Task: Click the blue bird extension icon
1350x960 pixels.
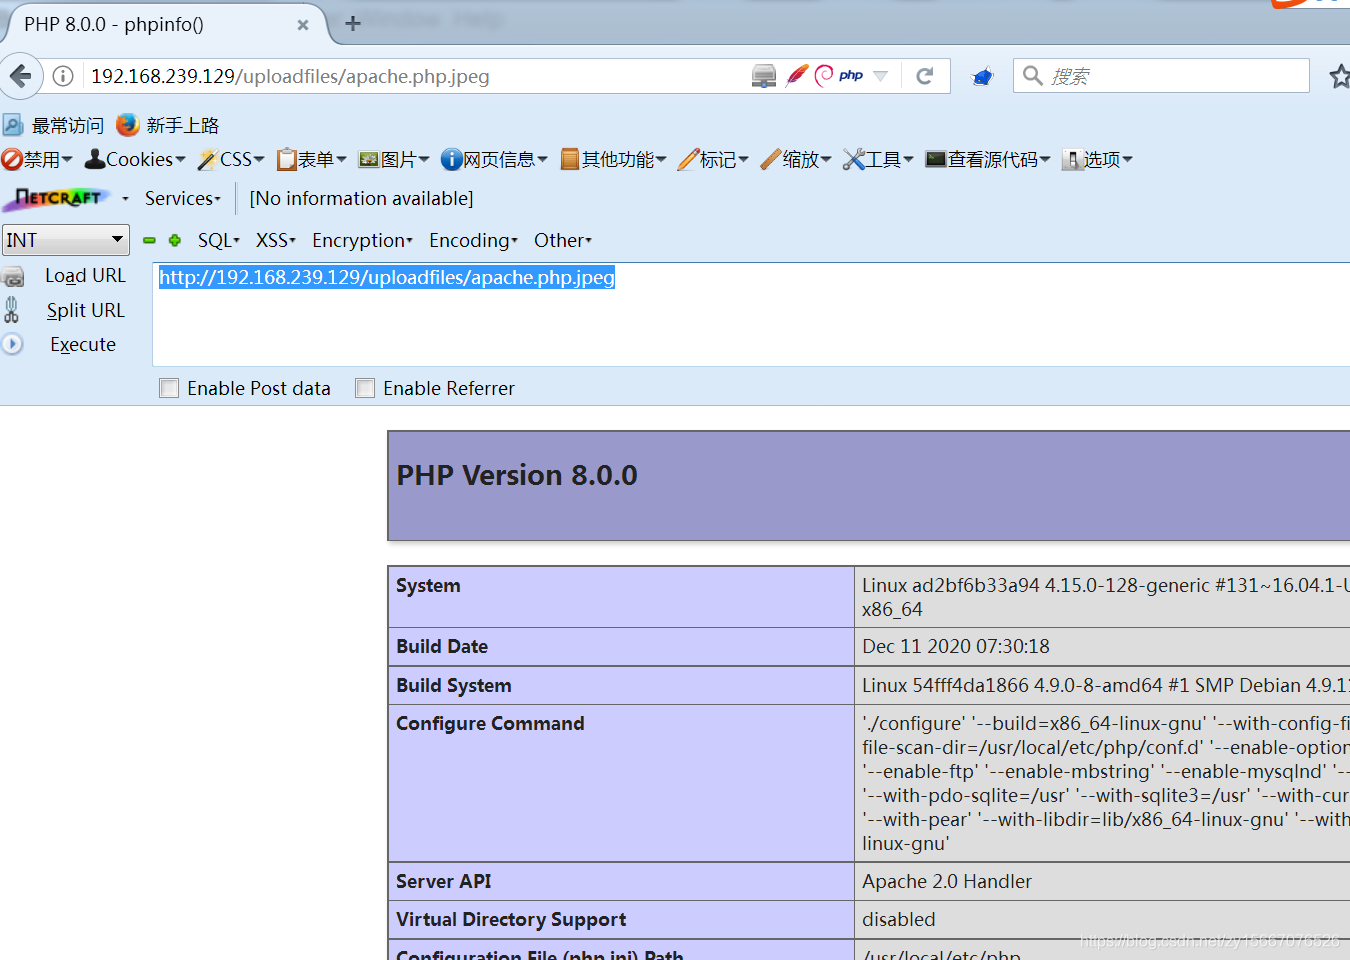Action: click(982, 77)
